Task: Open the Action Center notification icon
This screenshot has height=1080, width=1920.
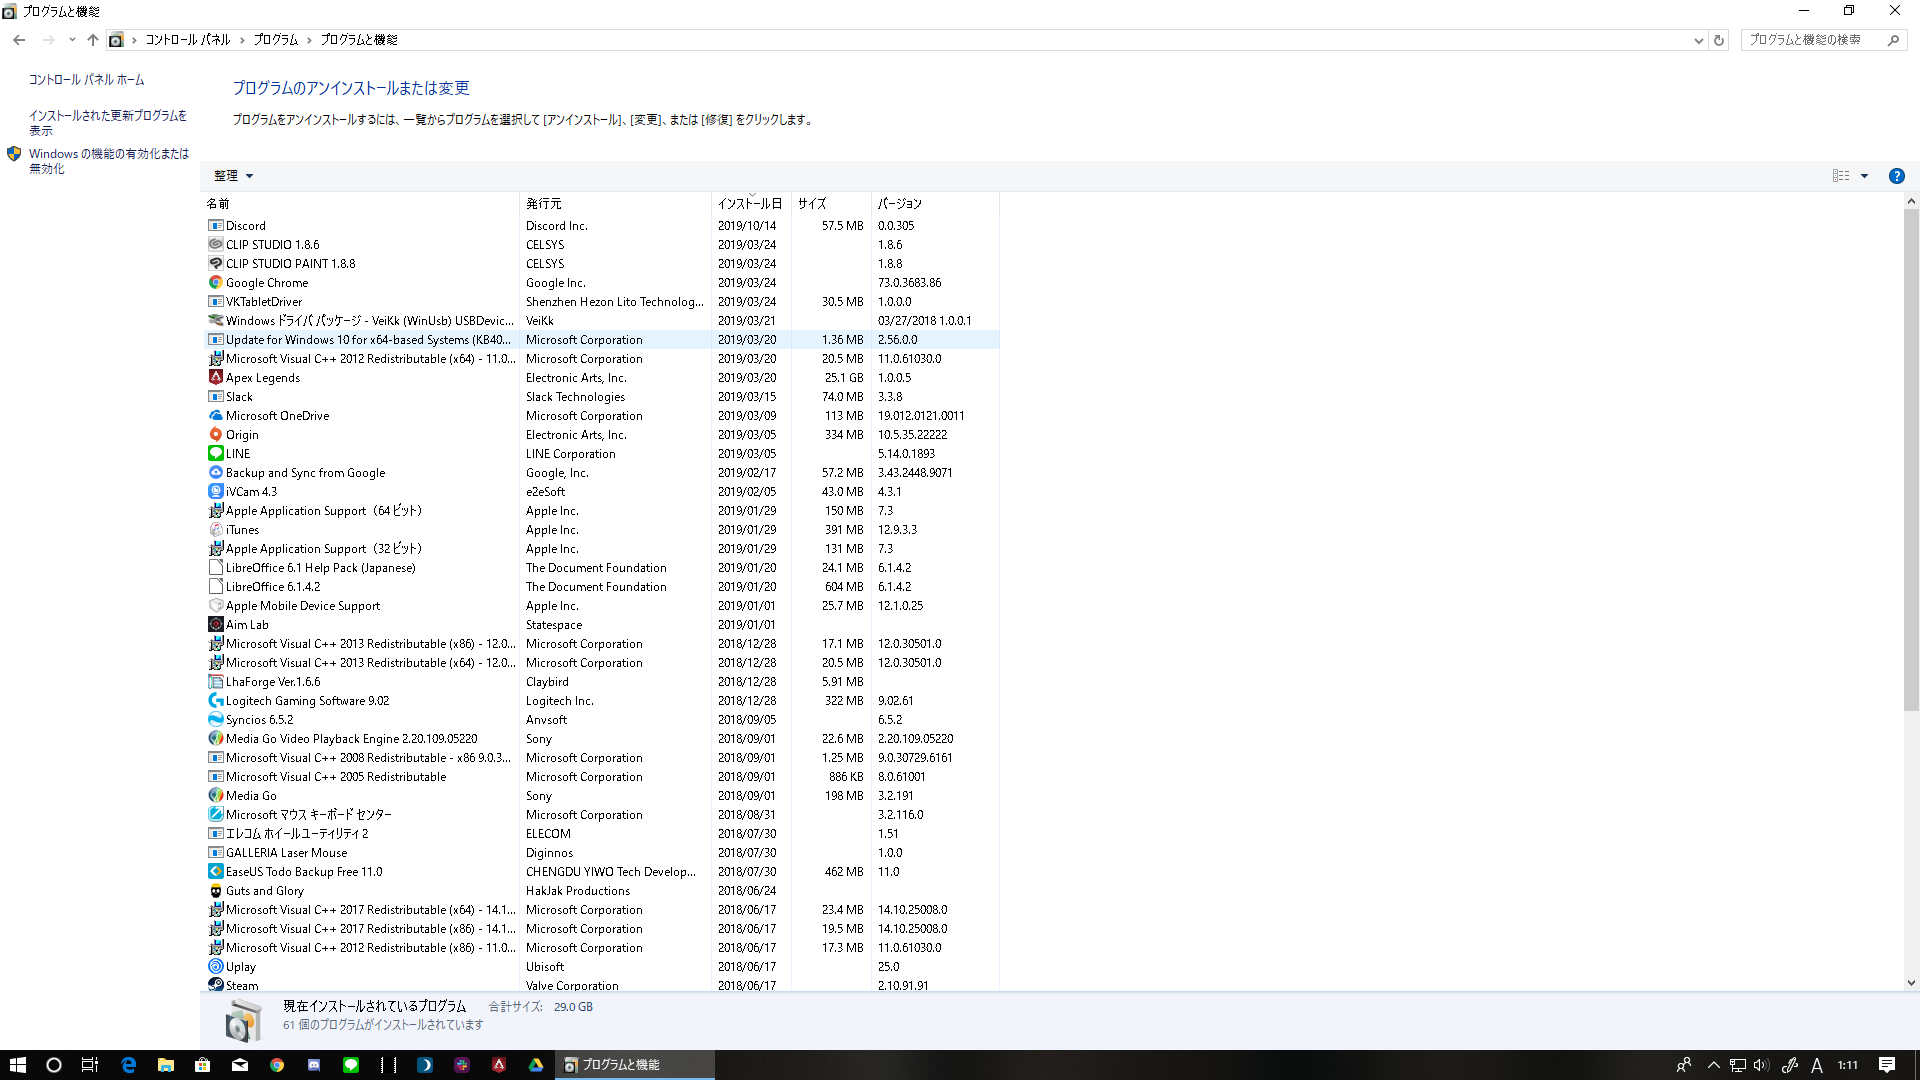Action: coord(1887,1065)
